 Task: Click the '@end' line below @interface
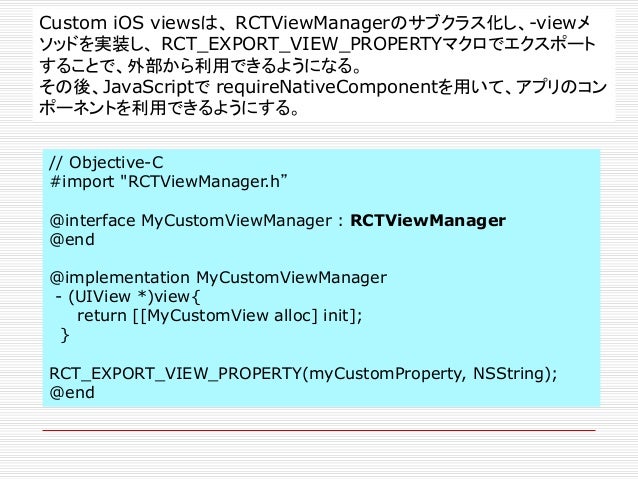72,240
